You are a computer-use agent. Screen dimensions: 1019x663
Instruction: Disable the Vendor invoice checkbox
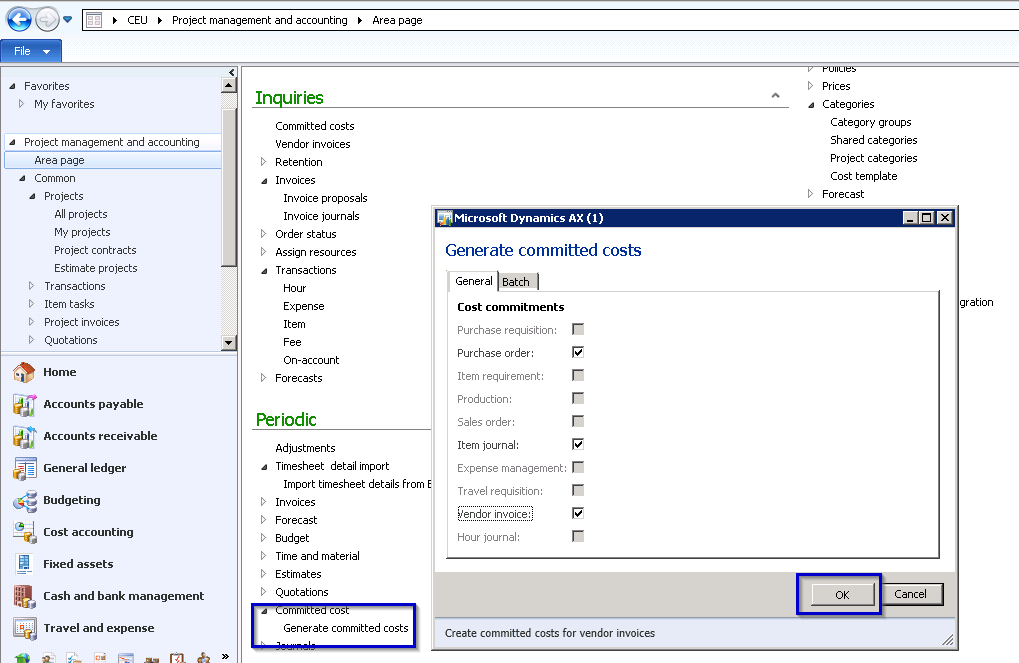[x=578, y=513]
